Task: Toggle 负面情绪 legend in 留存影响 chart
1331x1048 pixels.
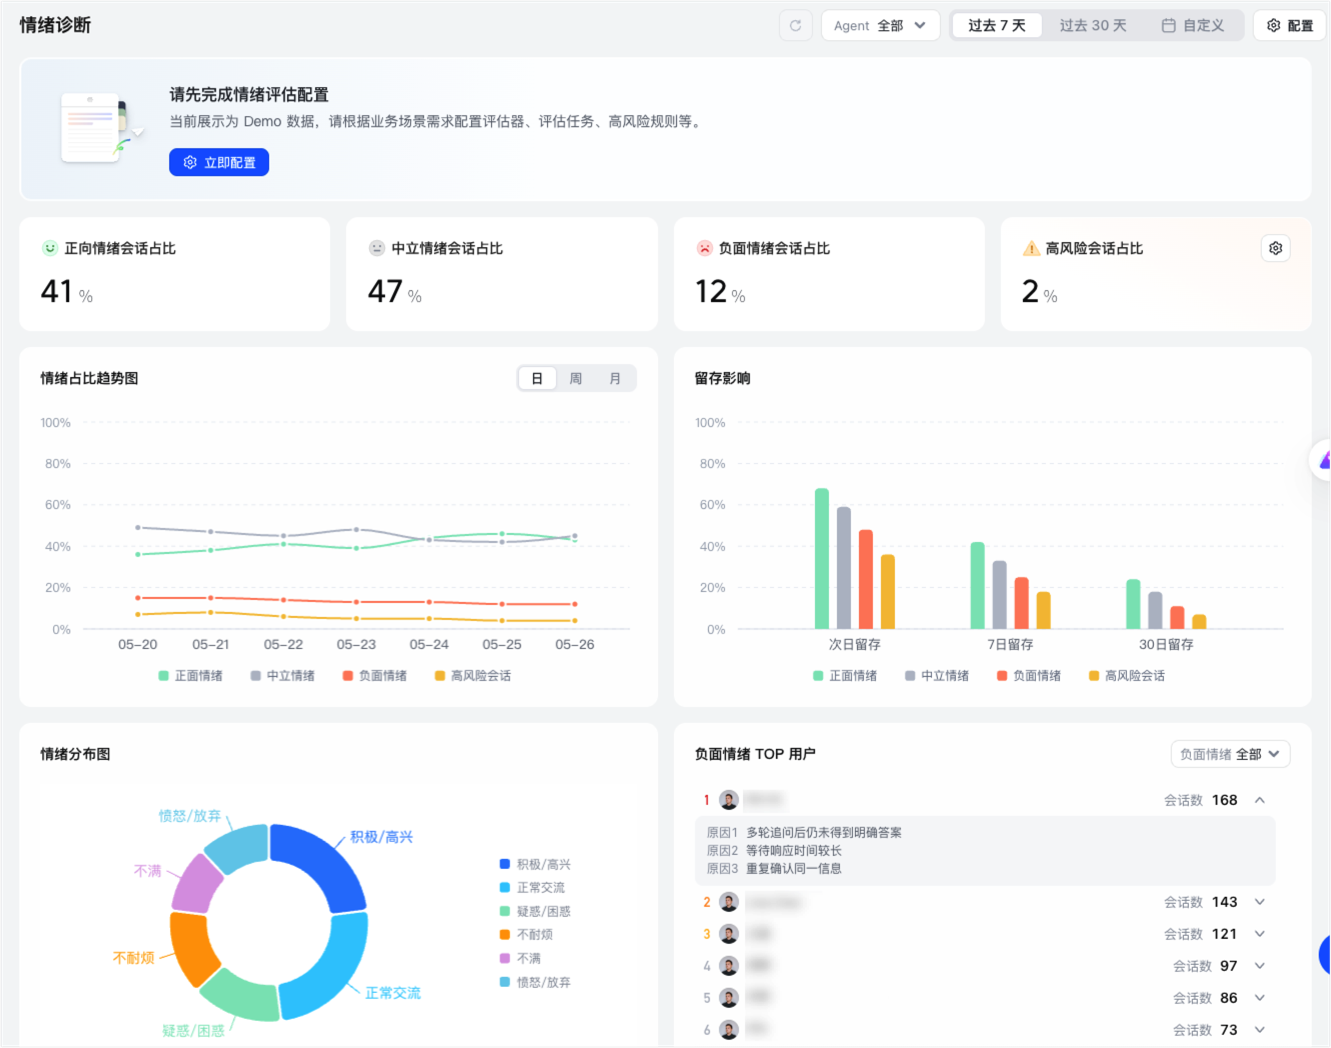Action: click(1029, 676)
